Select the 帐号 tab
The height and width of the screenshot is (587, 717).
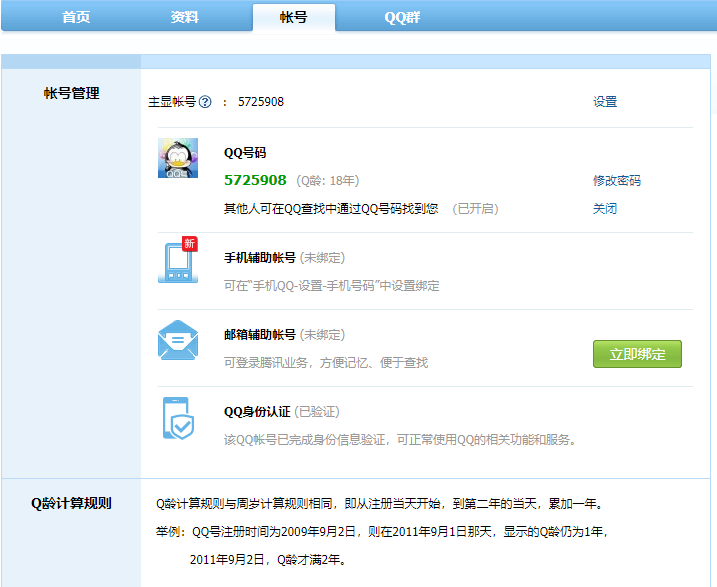tap(294, 17)
